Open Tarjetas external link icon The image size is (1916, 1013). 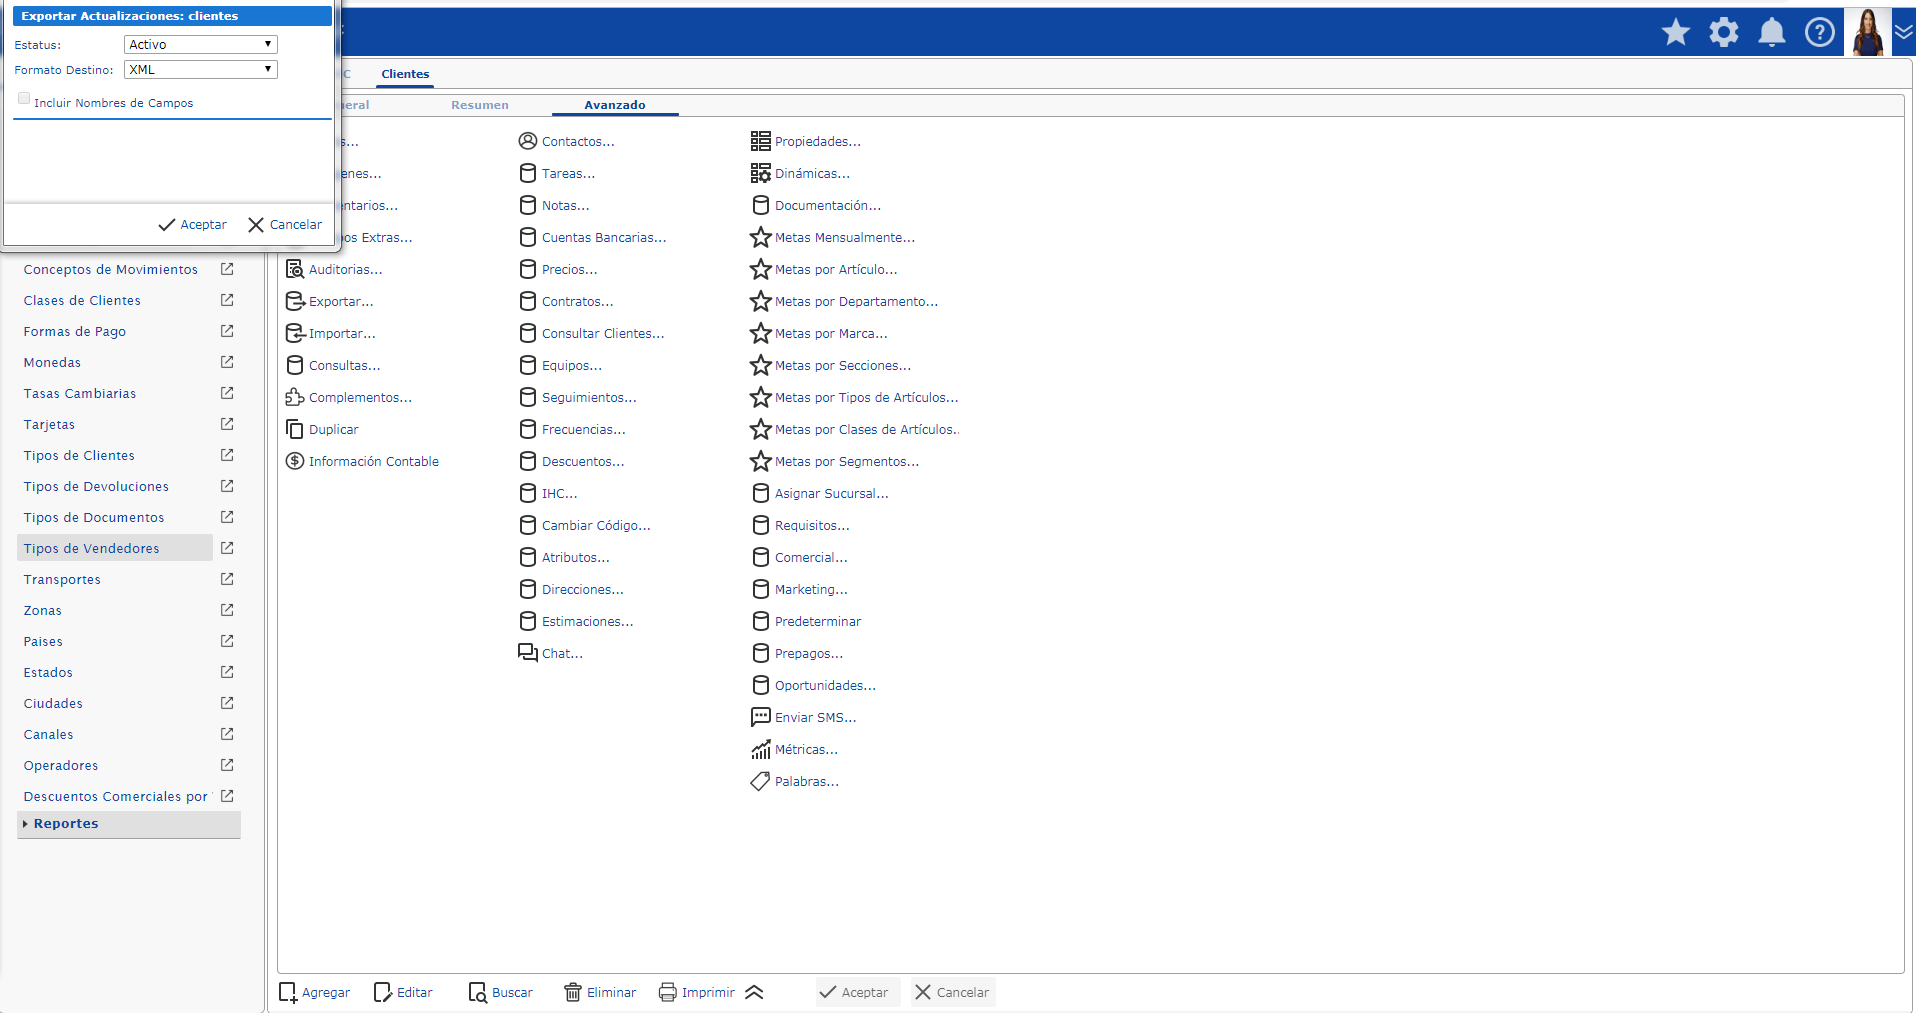tap(227, 424)
